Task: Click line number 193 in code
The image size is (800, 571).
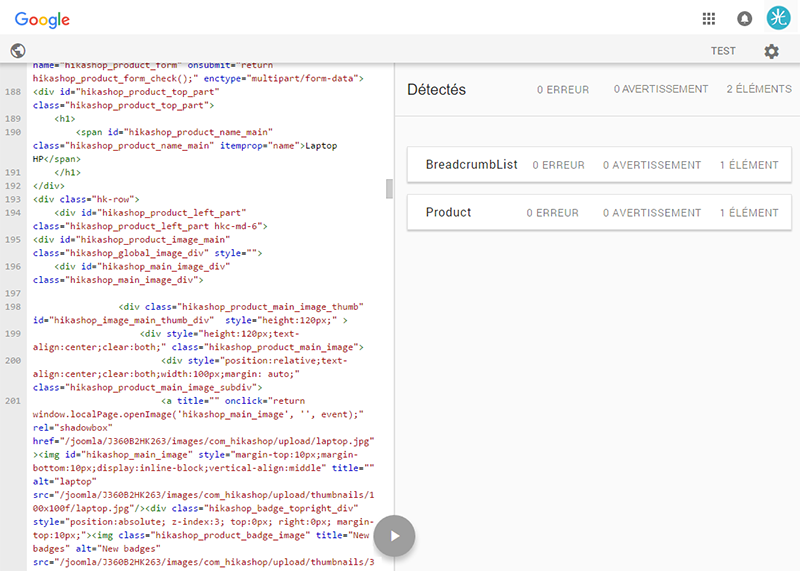Action: point(13,200)
